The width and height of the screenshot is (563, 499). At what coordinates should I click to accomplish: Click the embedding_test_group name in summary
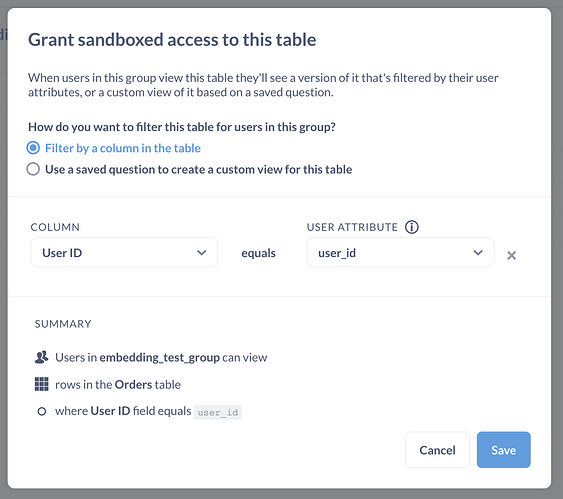[159, 358]
